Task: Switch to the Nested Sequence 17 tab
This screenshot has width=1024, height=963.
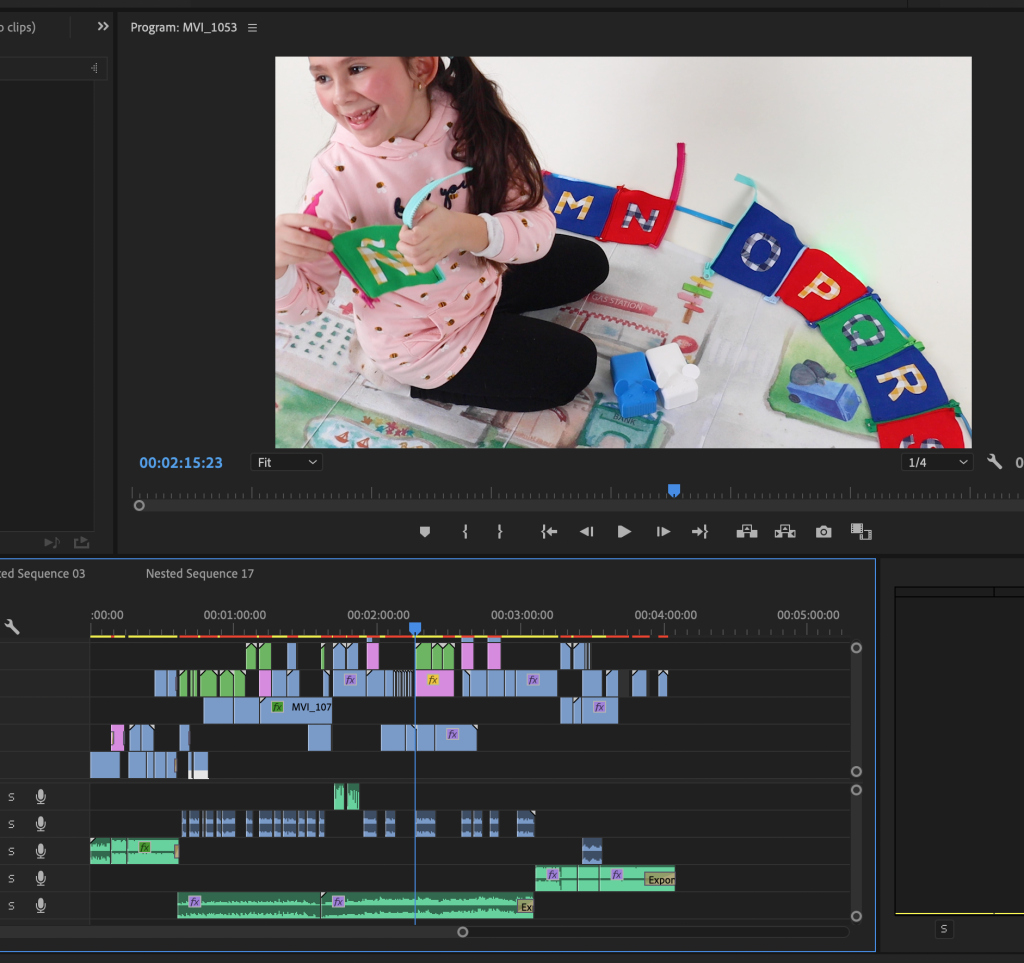Action: 200,574
